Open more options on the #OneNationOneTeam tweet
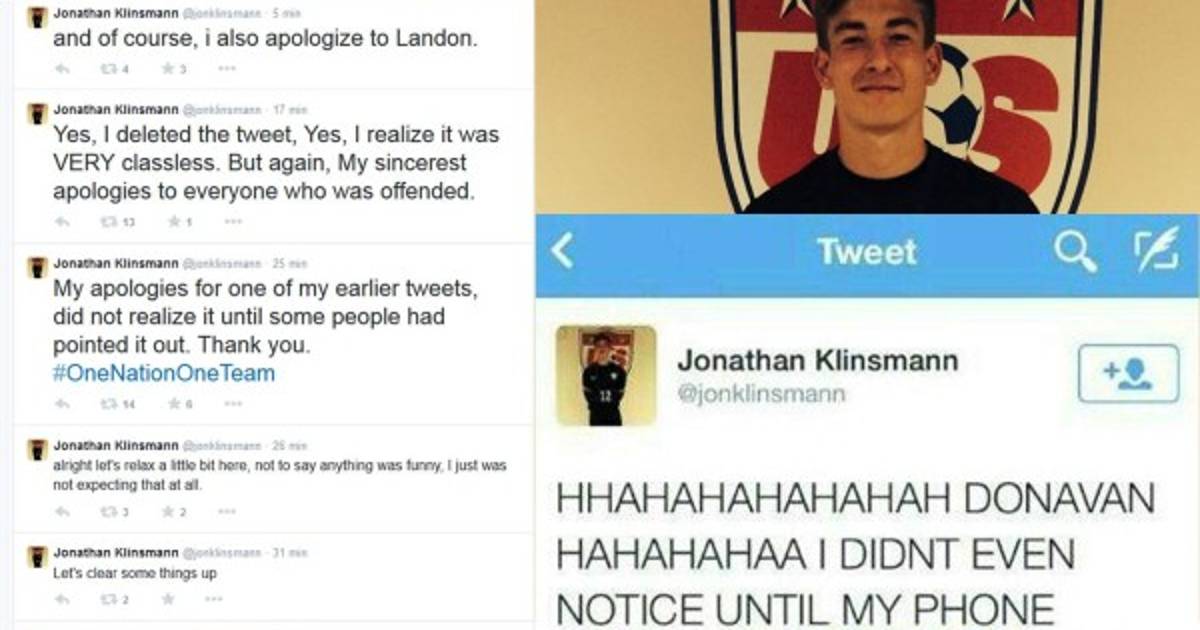The image size is (1200, 630). click(x=232, y=404)
